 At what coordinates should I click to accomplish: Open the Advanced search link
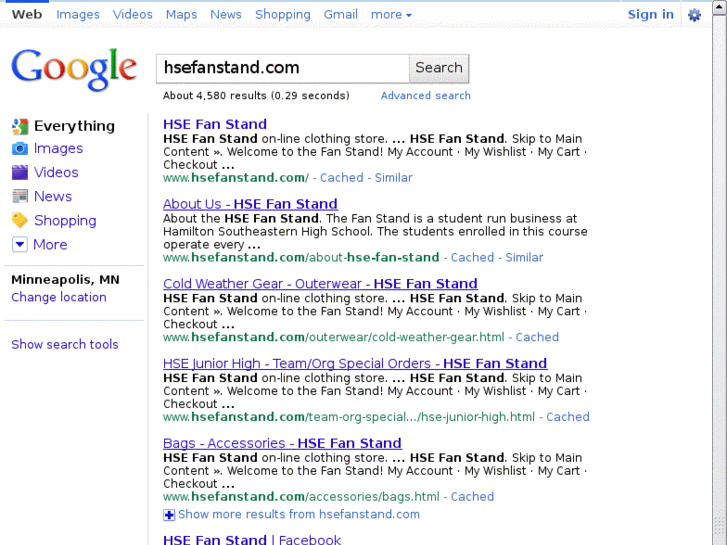(x=426, y=96)
